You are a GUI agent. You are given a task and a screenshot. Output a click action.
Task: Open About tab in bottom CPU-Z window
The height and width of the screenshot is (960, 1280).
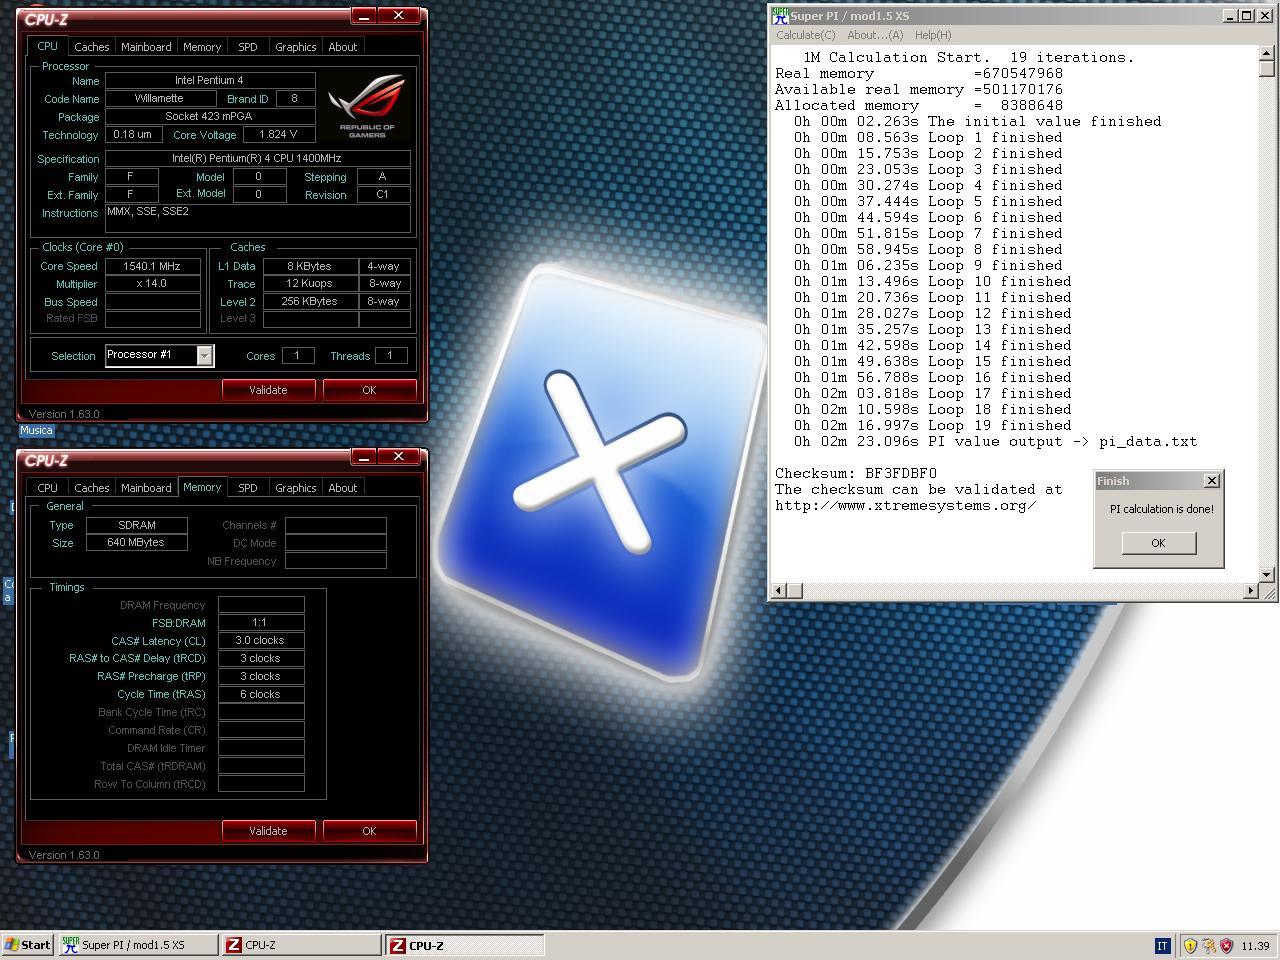click(343, 488)
